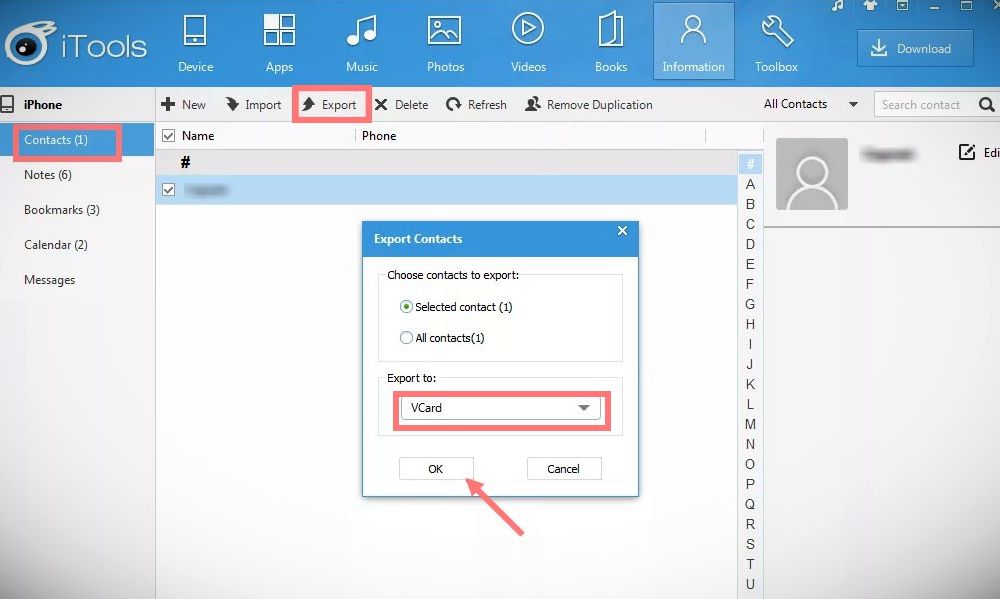Open Messages in sidebar
The height and width of the screenshot is (599, 1000).
[50, 280]
